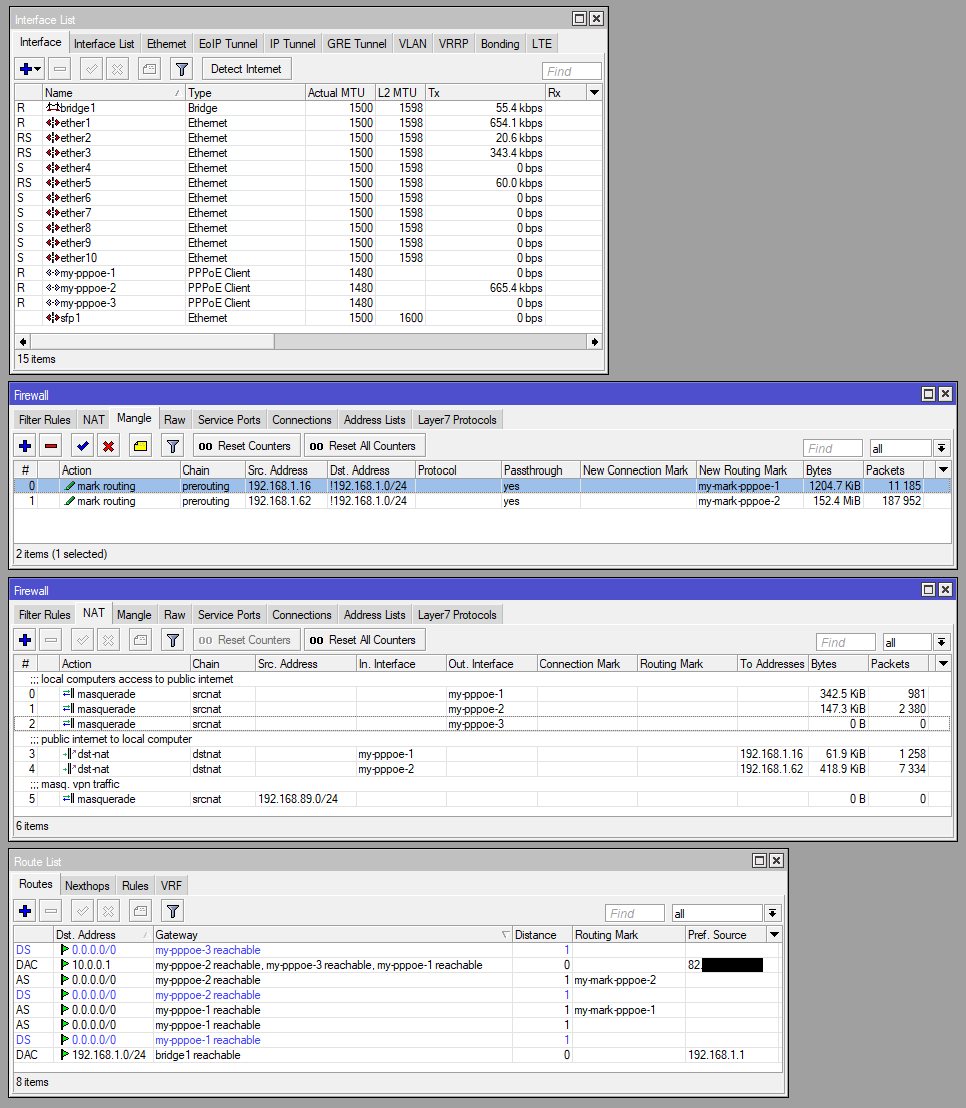Open NAT filter 'all' dropdown

coord(941,642)
